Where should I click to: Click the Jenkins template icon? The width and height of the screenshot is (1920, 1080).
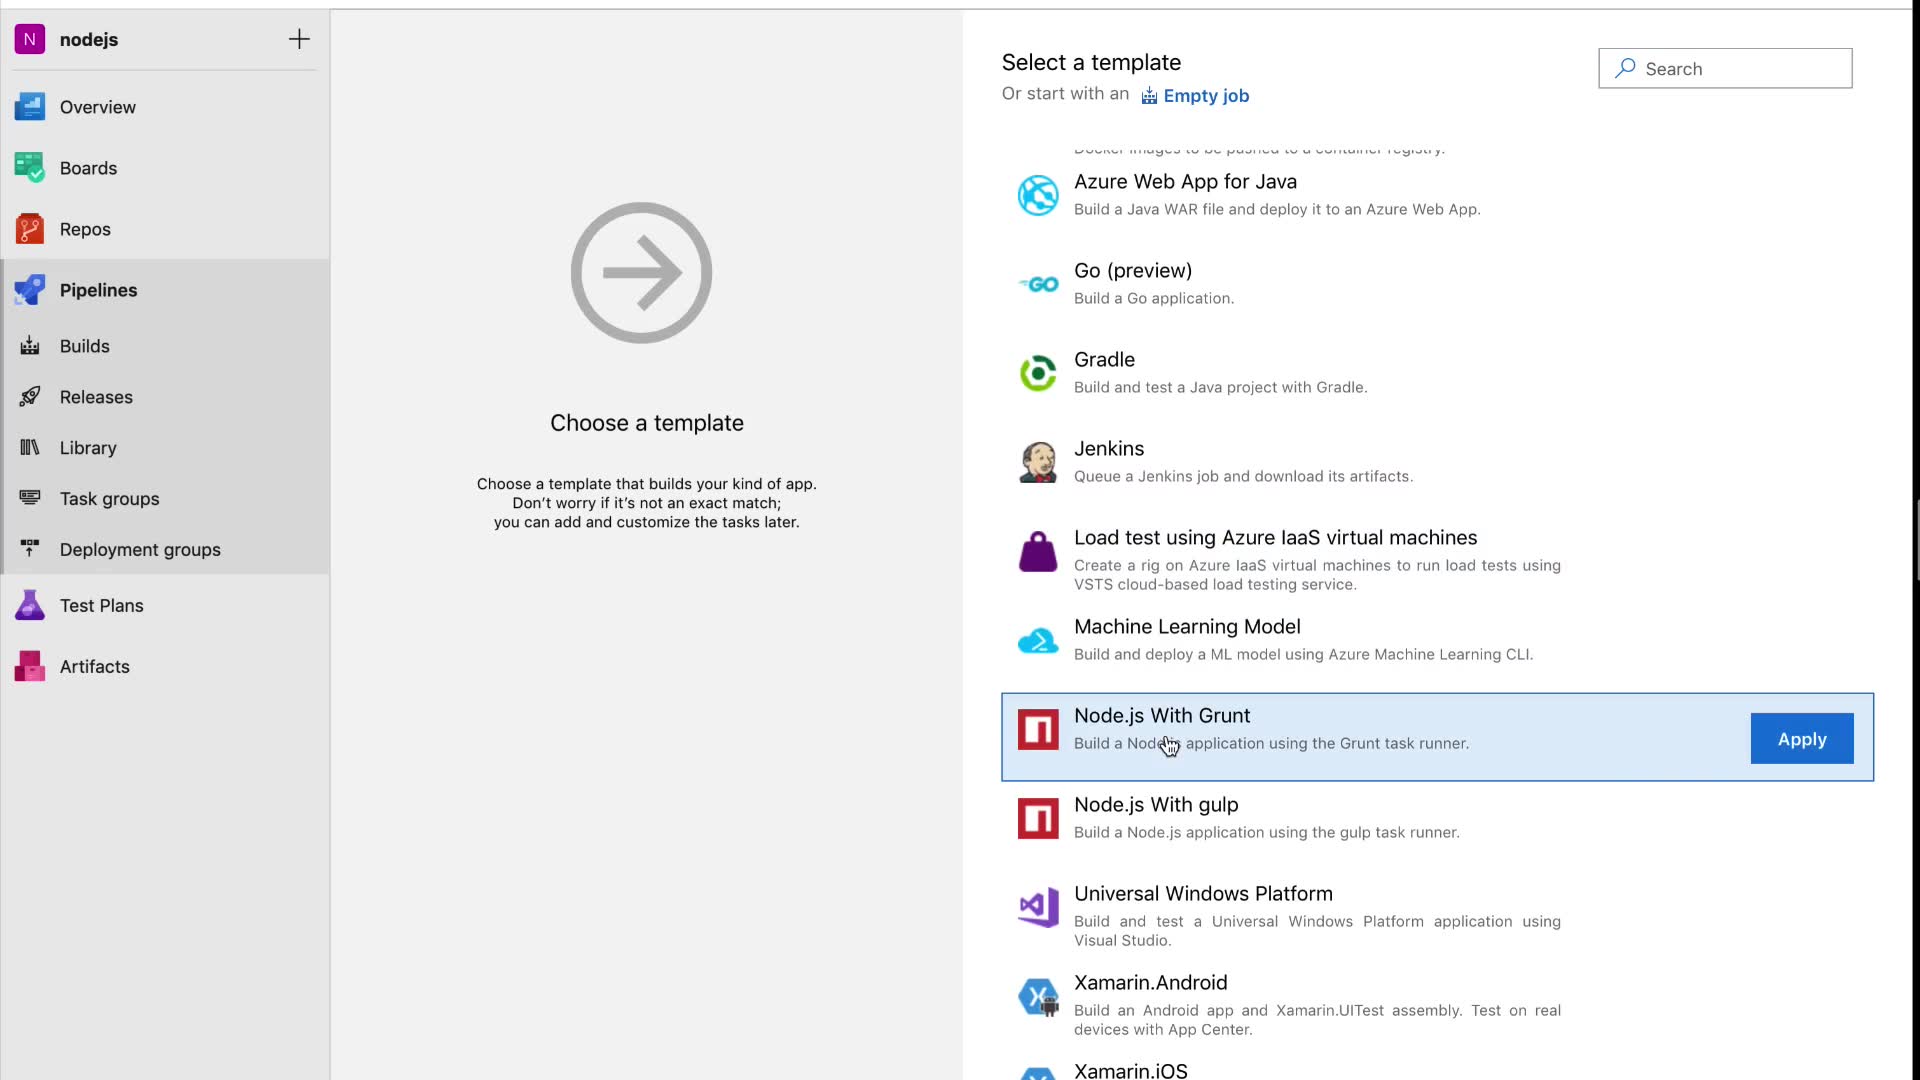1038,462
